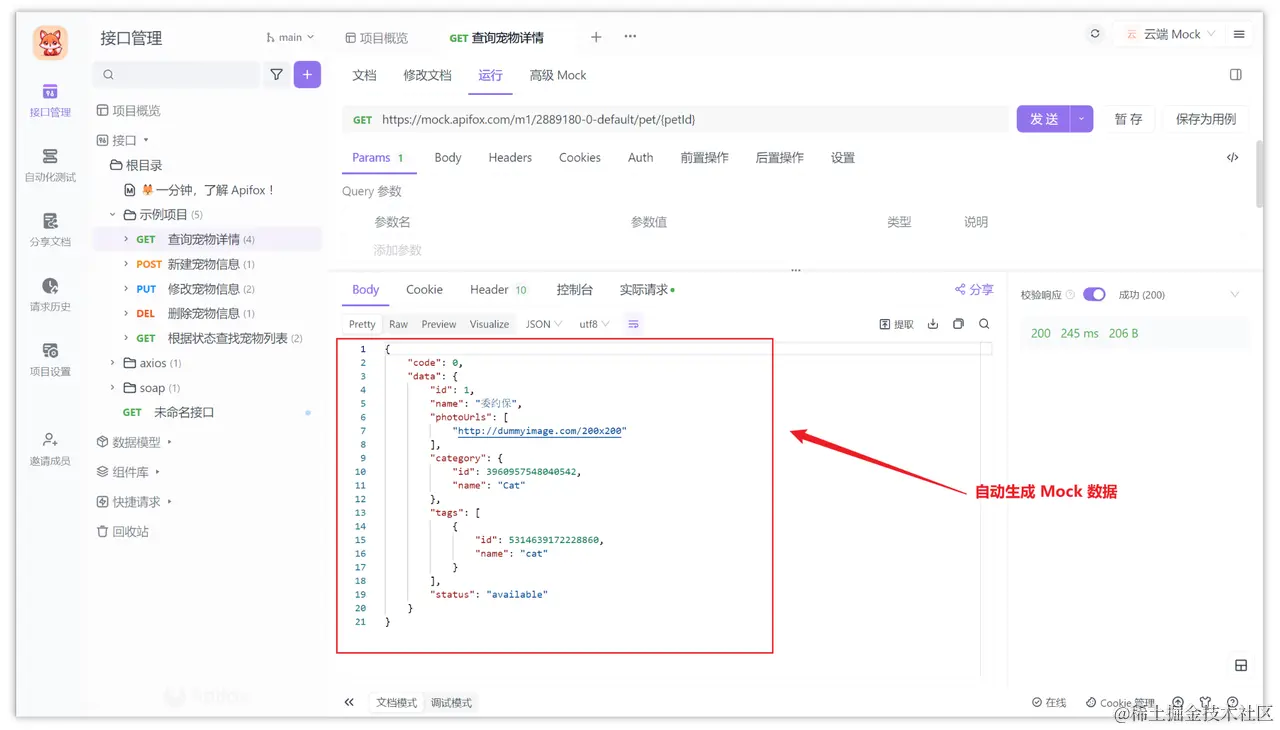Click the 保存为用例 button

point(1205,119)
